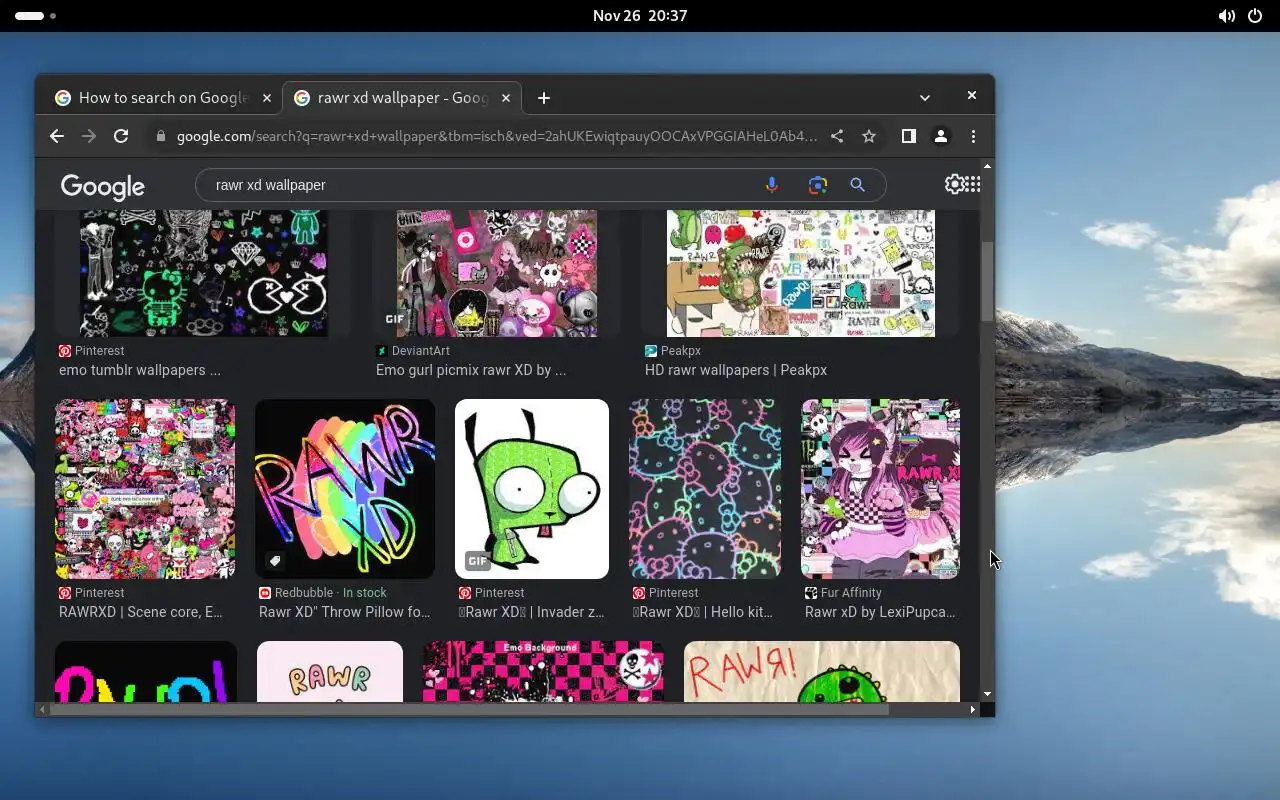Viewport: 1280px width, 800px height.
Task: Go to the Google logo home
Action: tap(103, 186)
